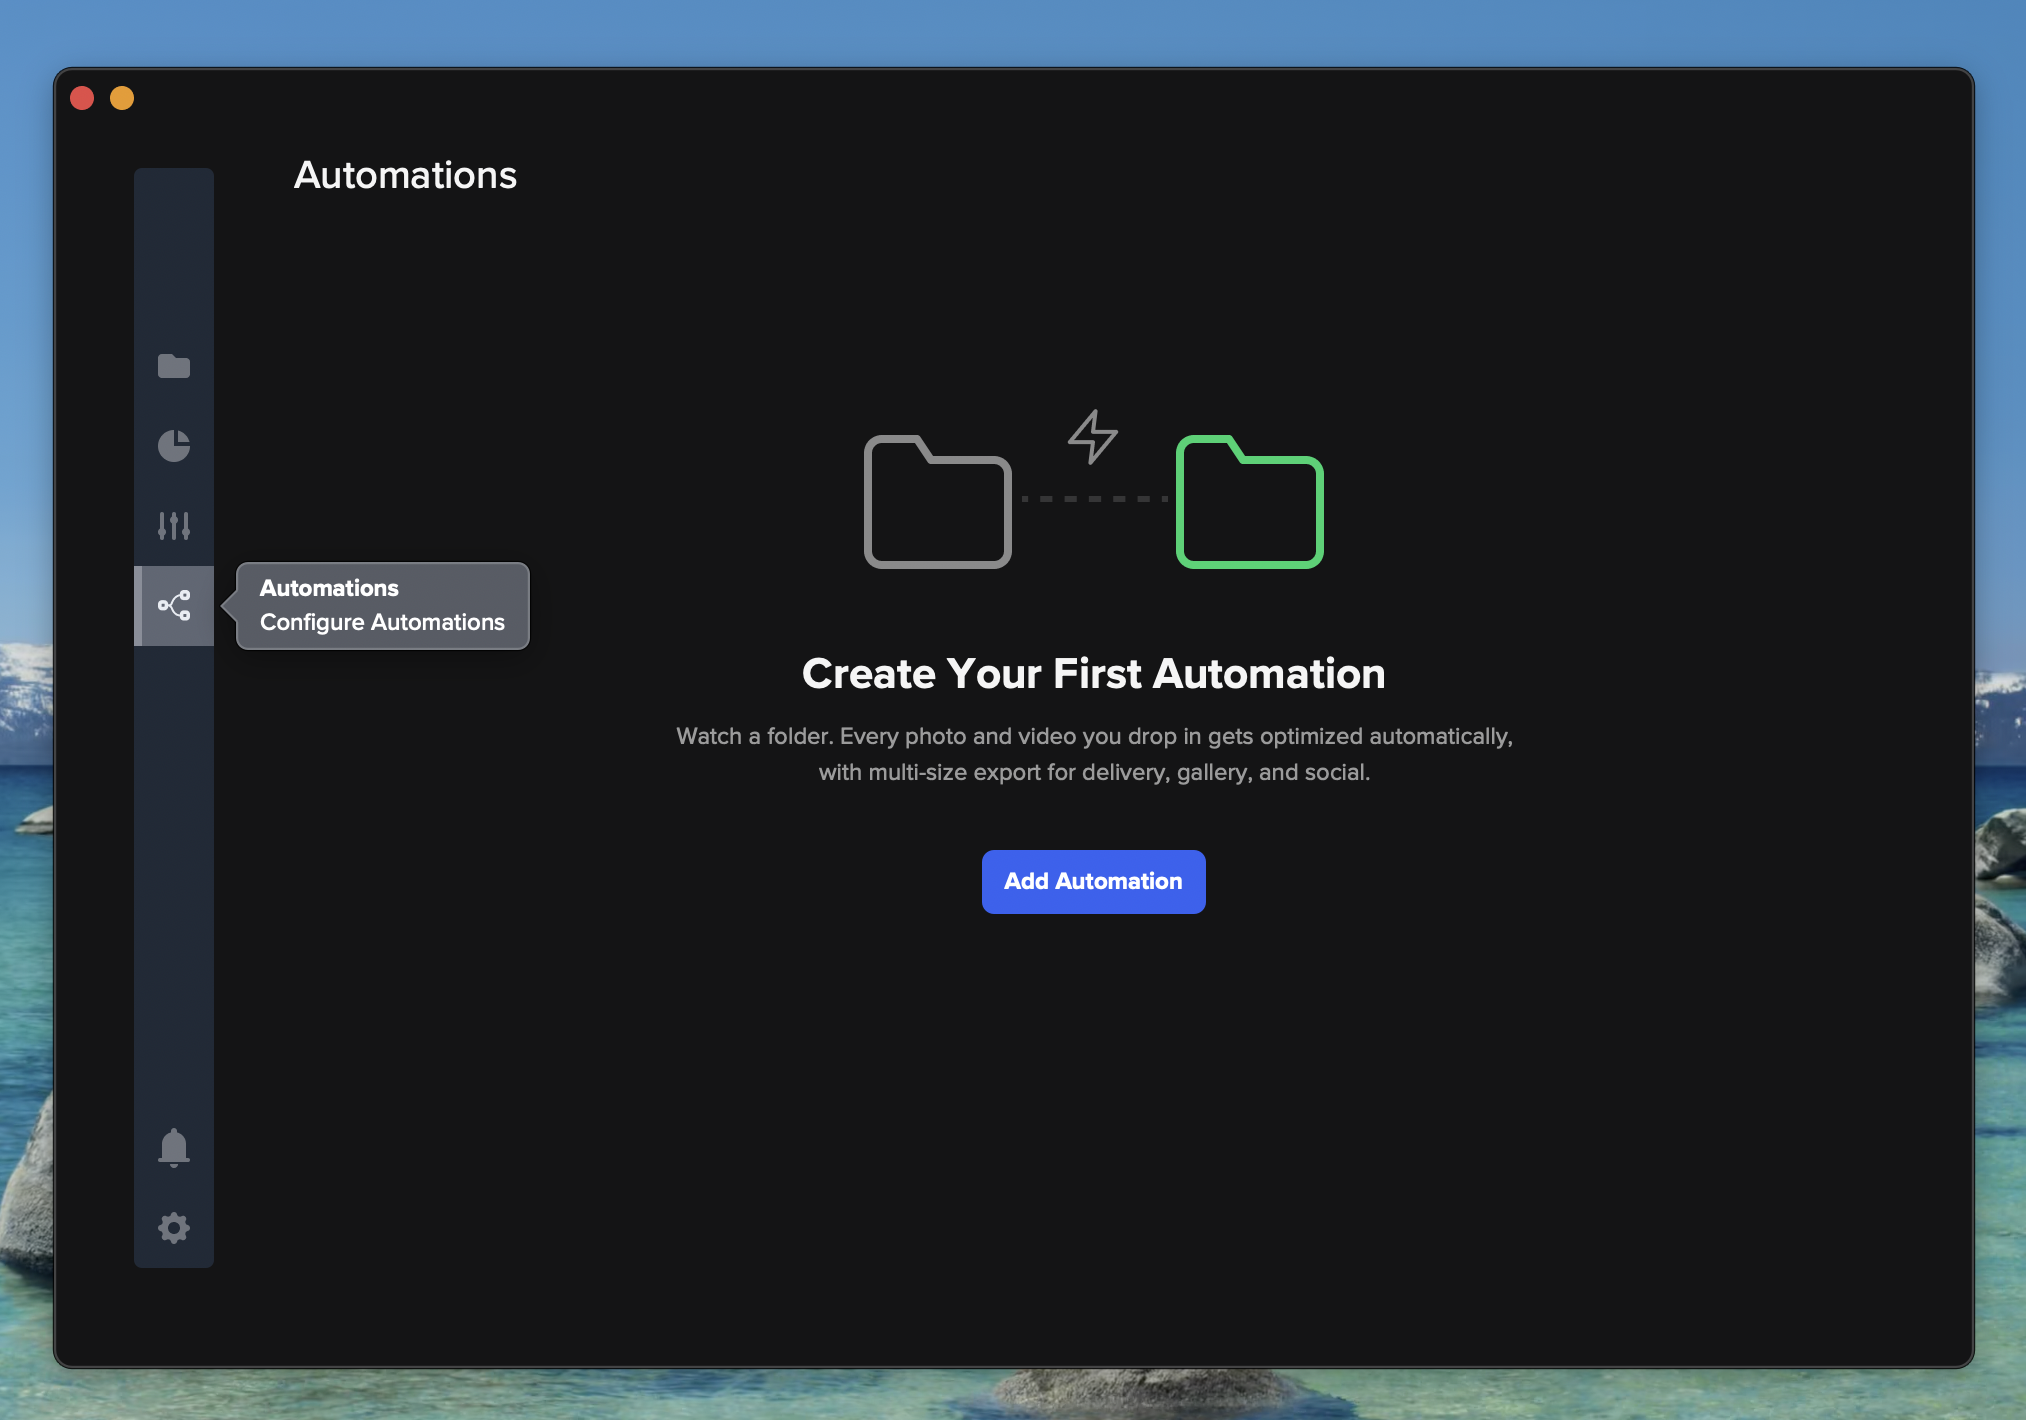Click the 'Watch a folder' description text
Viewport: 2026px width, 1420px height.
point(1094,754)
